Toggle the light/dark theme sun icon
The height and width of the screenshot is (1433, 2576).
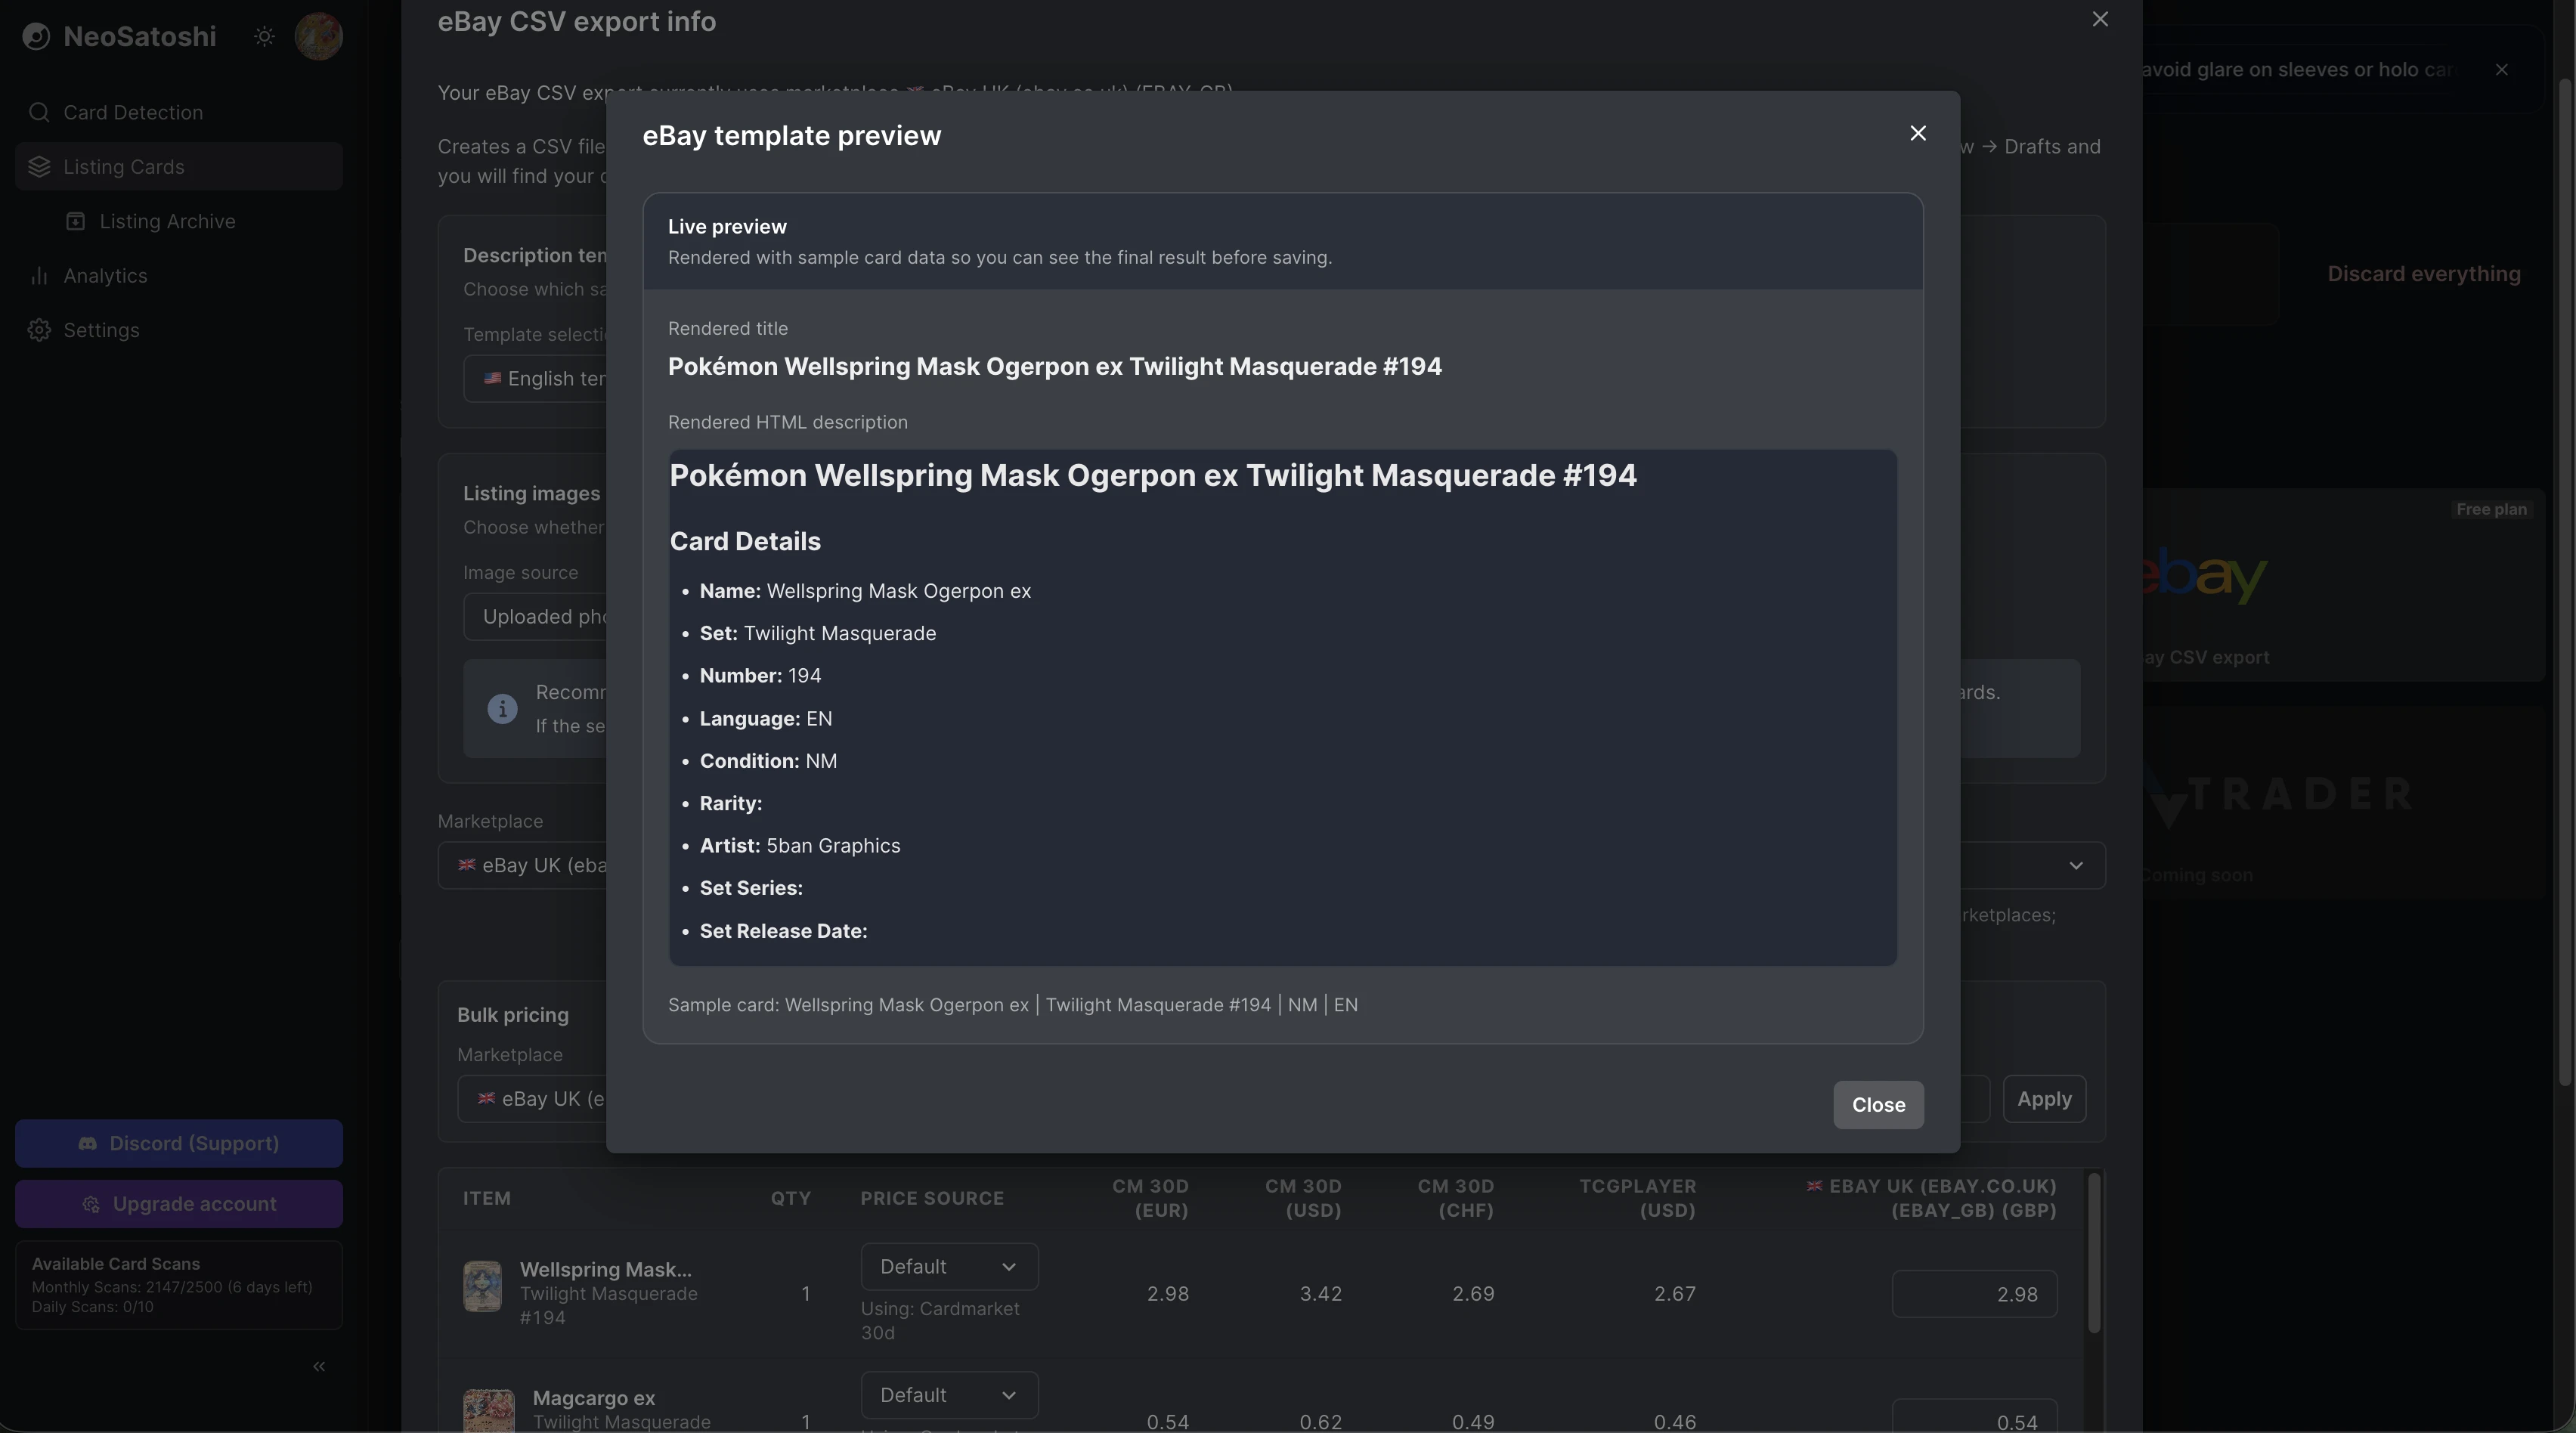264,37
